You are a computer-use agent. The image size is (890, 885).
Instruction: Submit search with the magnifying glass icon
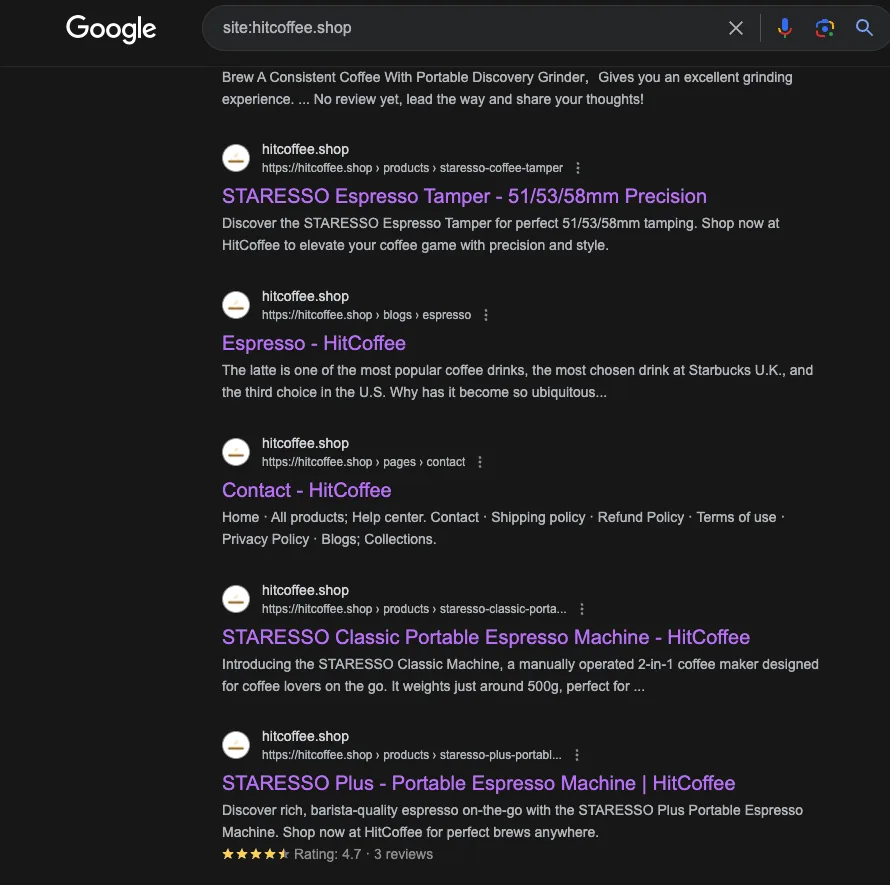click(x=864, y=28)
